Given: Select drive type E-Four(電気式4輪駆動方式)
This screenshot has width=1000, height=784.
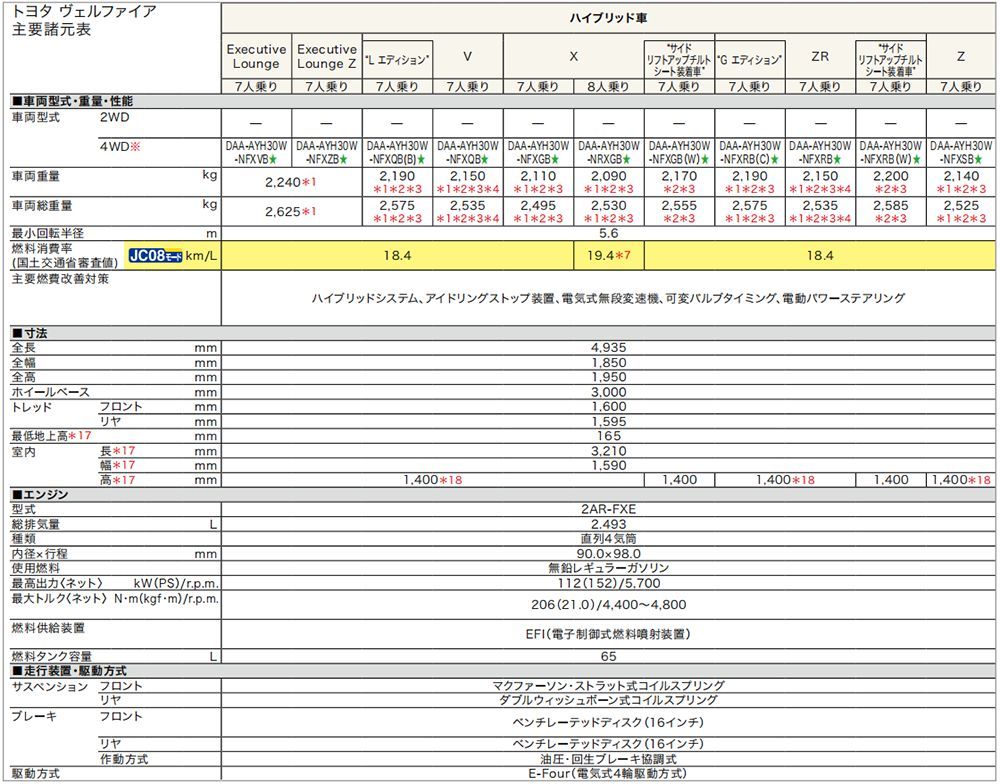Looking at the screenshot, I should tap(608, 774).
